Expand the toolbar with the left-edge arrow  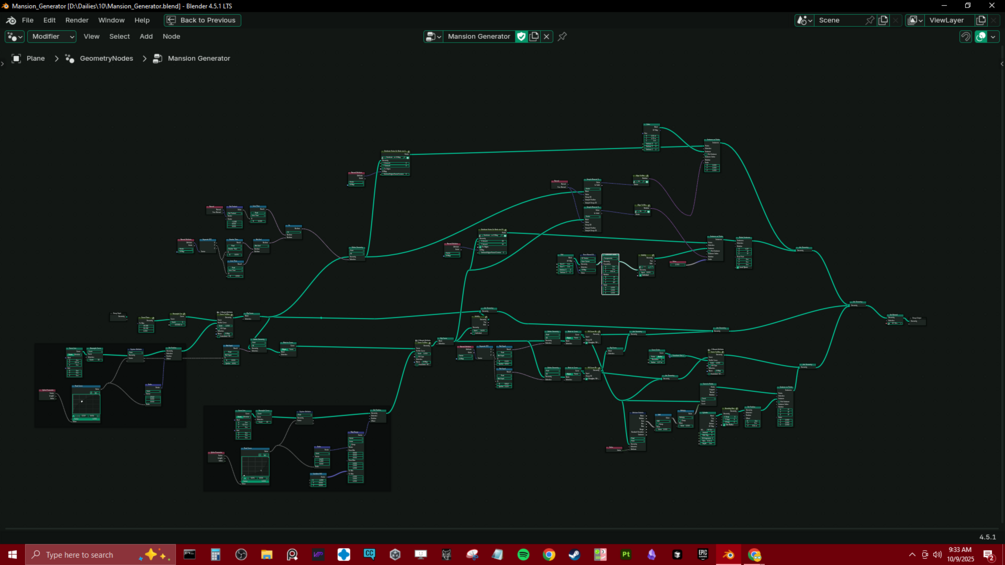coord(3,63)
